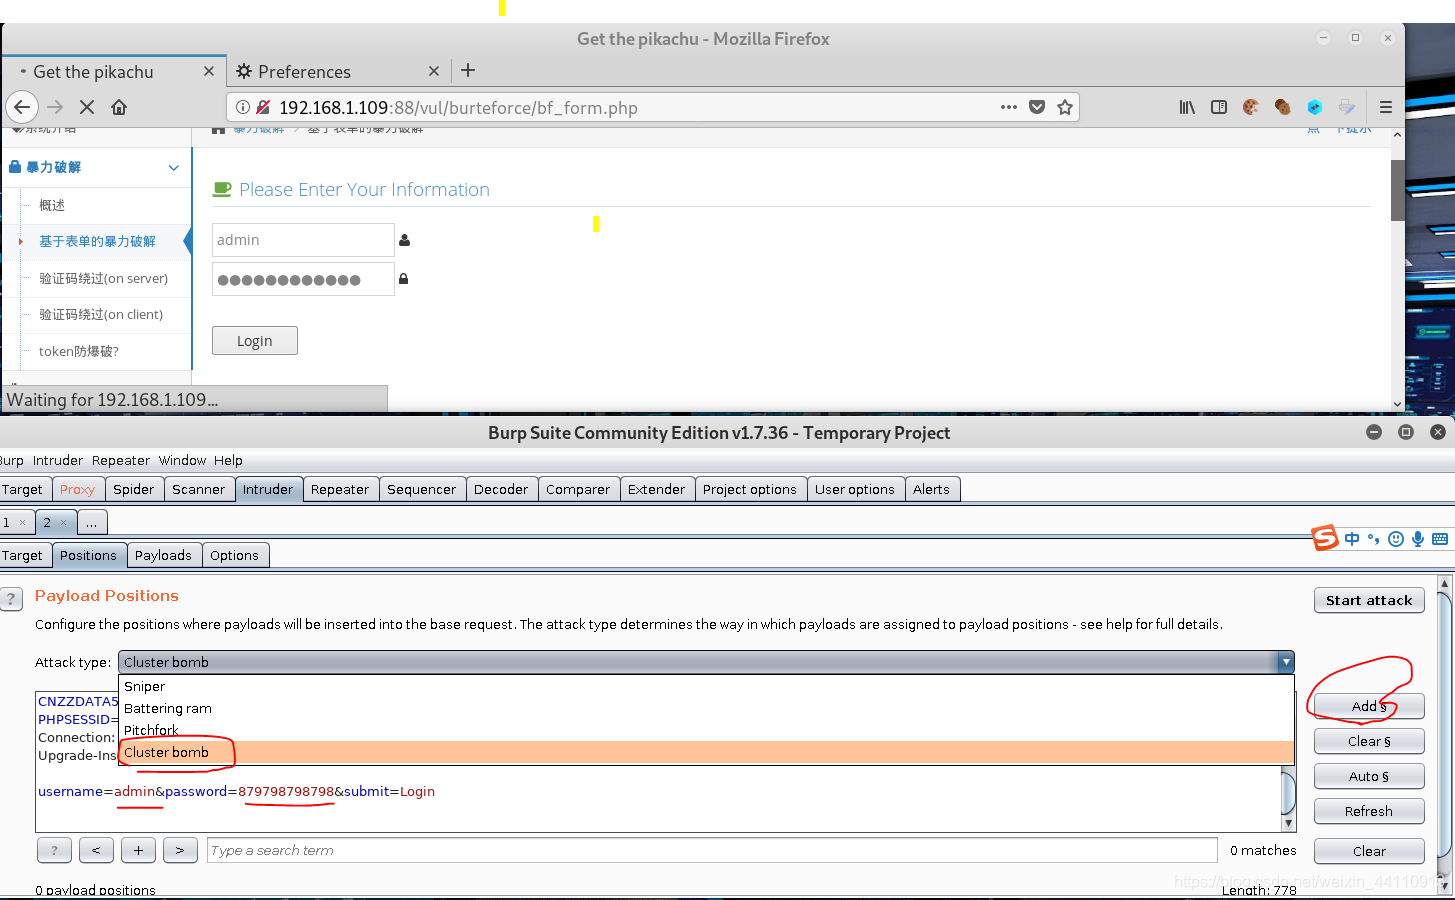Bookmark this page with star icon
Image resolution: width=1455 pixels, height=900 pixels.
[x=1065, y=107]
